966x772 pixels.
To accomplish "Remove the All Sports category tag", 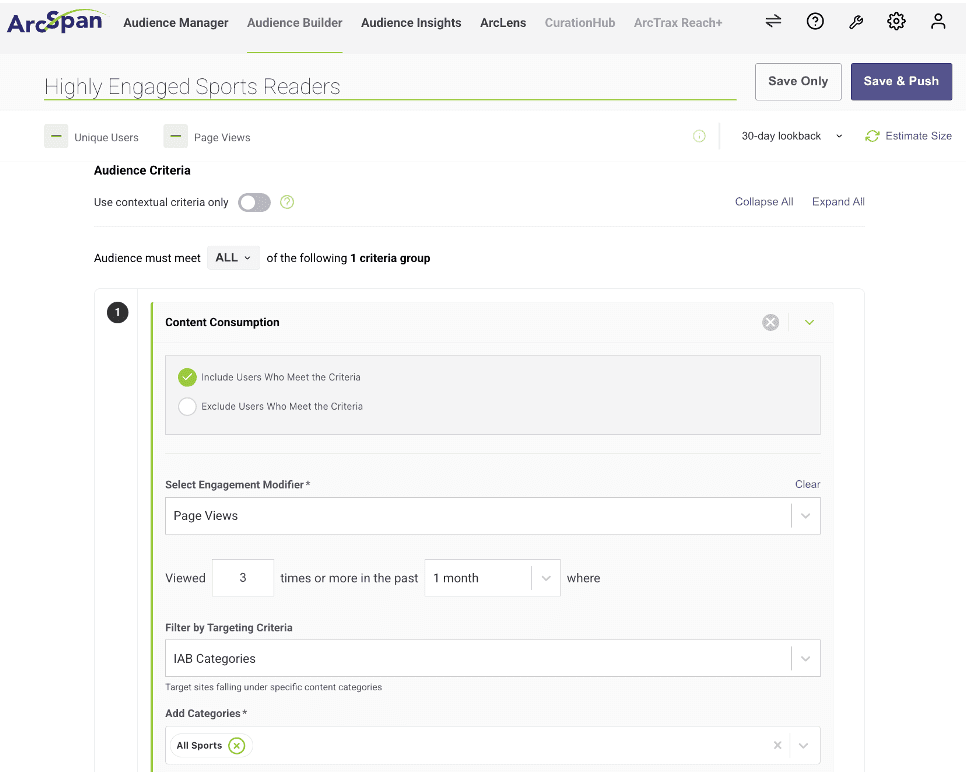I will (x=237, y=746).
